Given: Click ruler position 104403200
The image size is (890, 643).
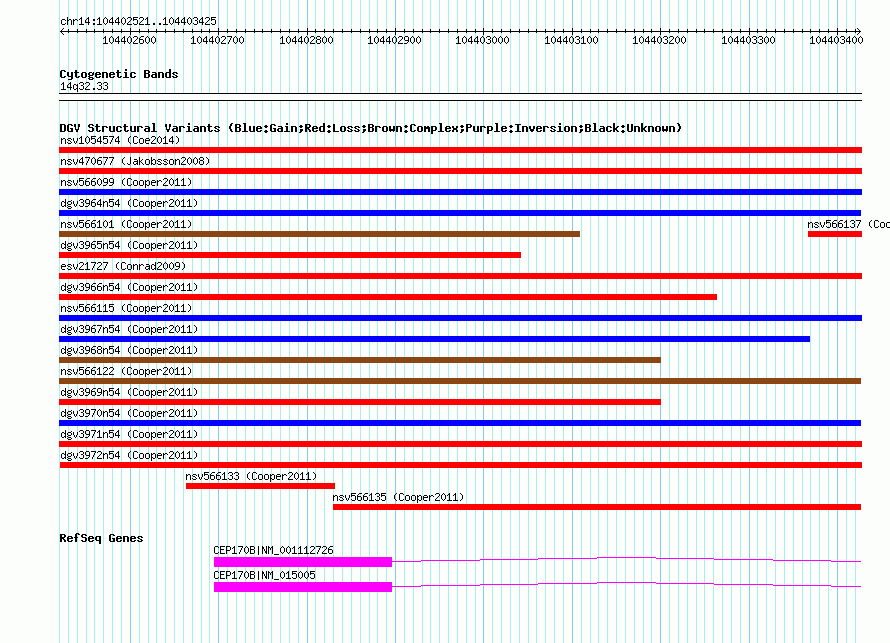Looking at the screenshot, I should (660, 40).
